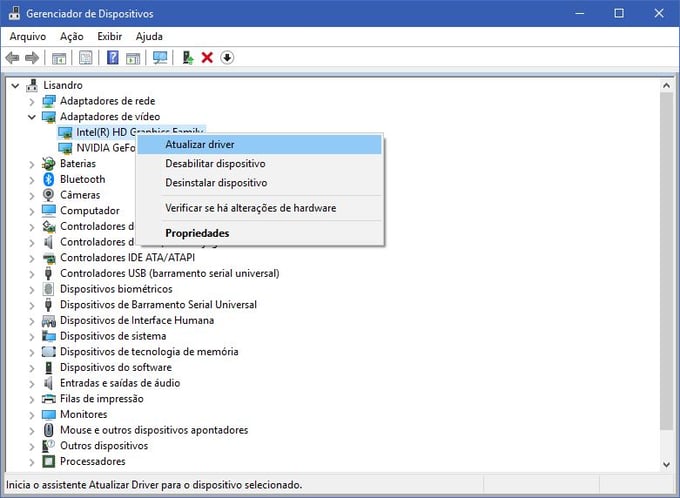The height and width of the screenshot is (498, 680).
Task: Expand the Câmeras node
Action: click(32, 196)
